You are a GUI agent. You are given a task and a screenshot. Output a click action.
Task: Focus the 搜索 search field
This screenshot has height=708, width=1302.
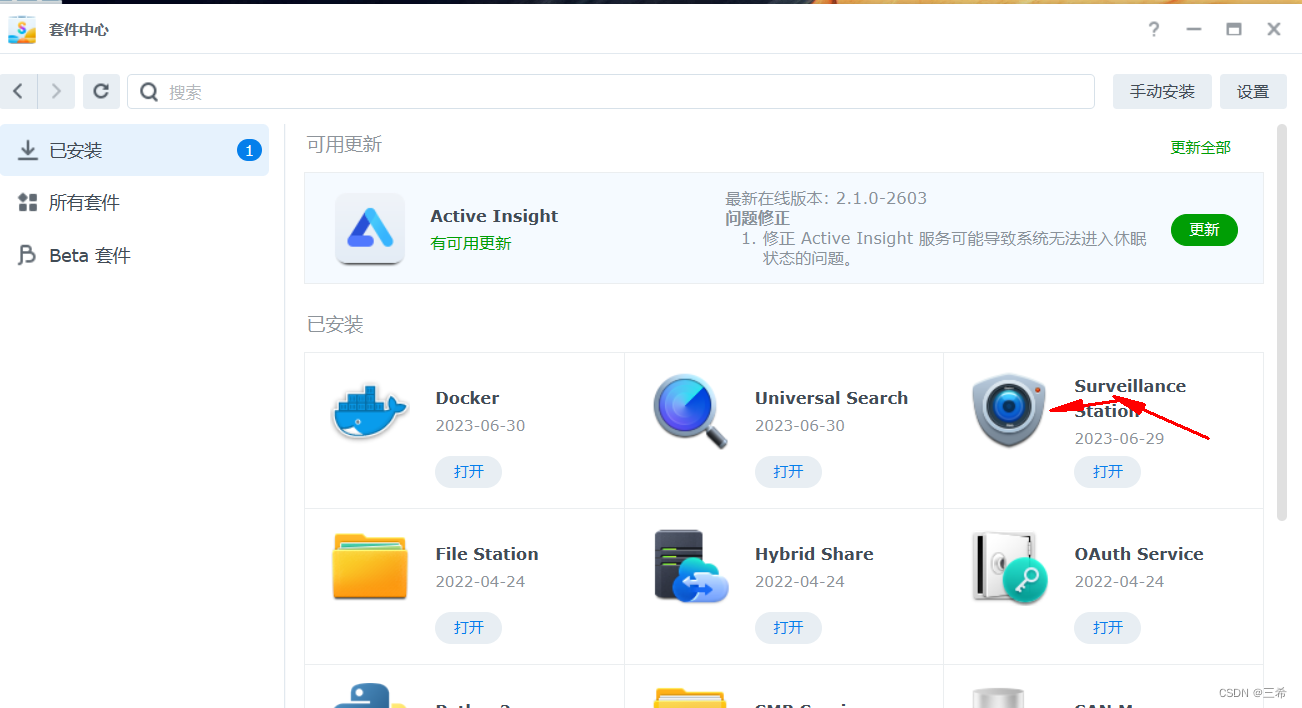tap(611, 91)
